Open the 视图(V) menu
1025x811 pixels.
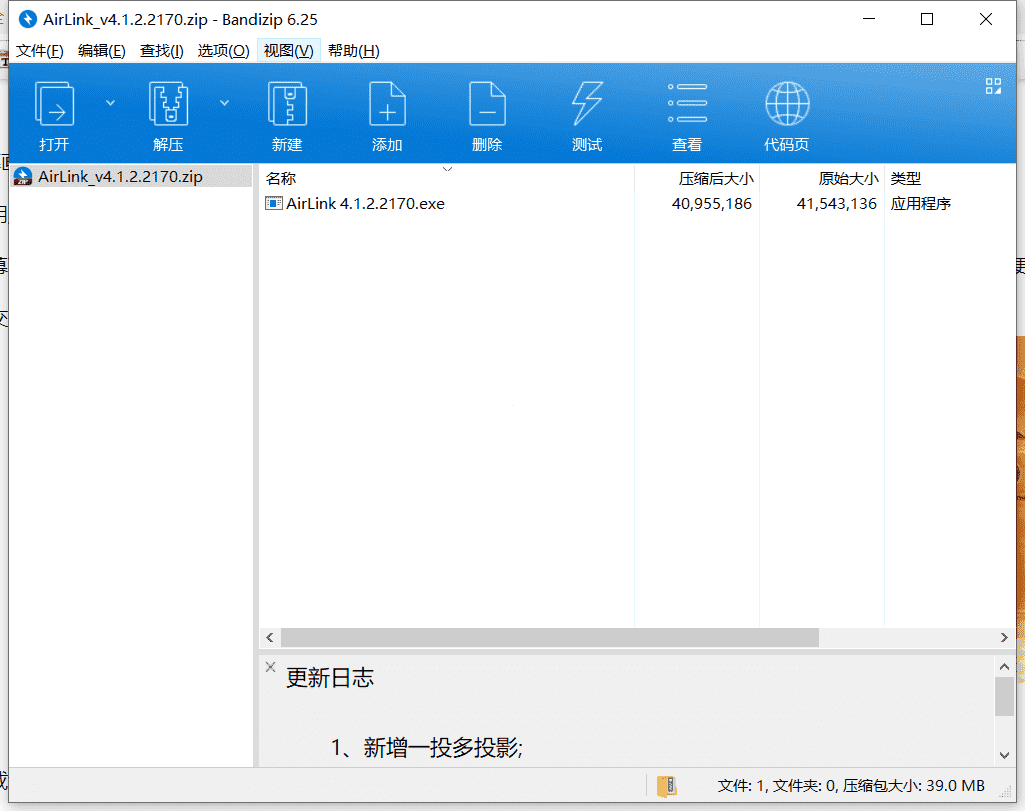288,51
